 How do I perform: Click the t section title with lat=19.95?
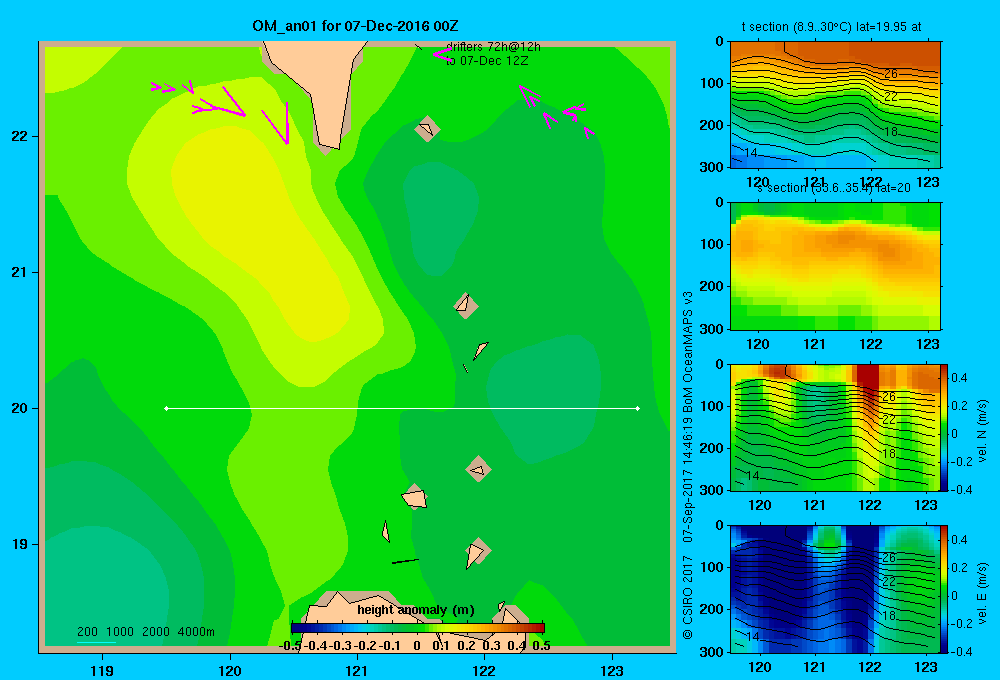(831, 27)
